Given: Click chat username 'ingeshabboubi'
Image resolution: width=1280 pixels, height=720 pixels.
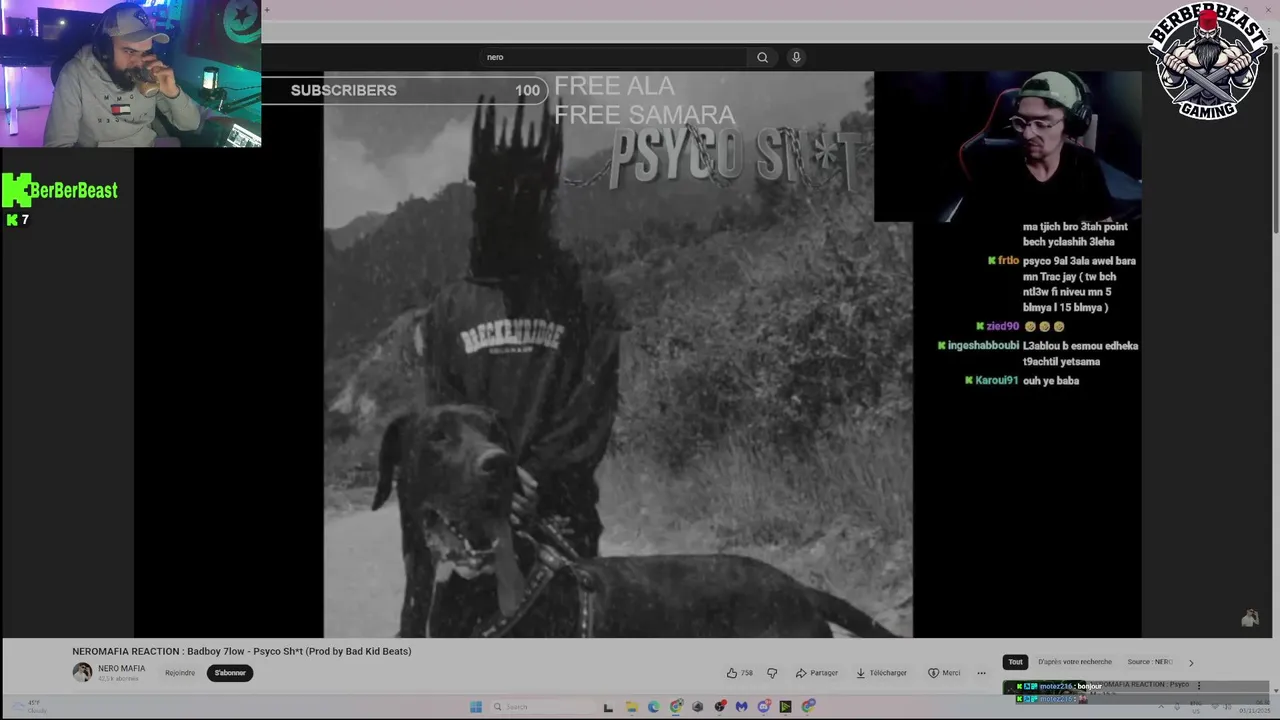Looking at the screenshot, I should (x=983, y=346).
